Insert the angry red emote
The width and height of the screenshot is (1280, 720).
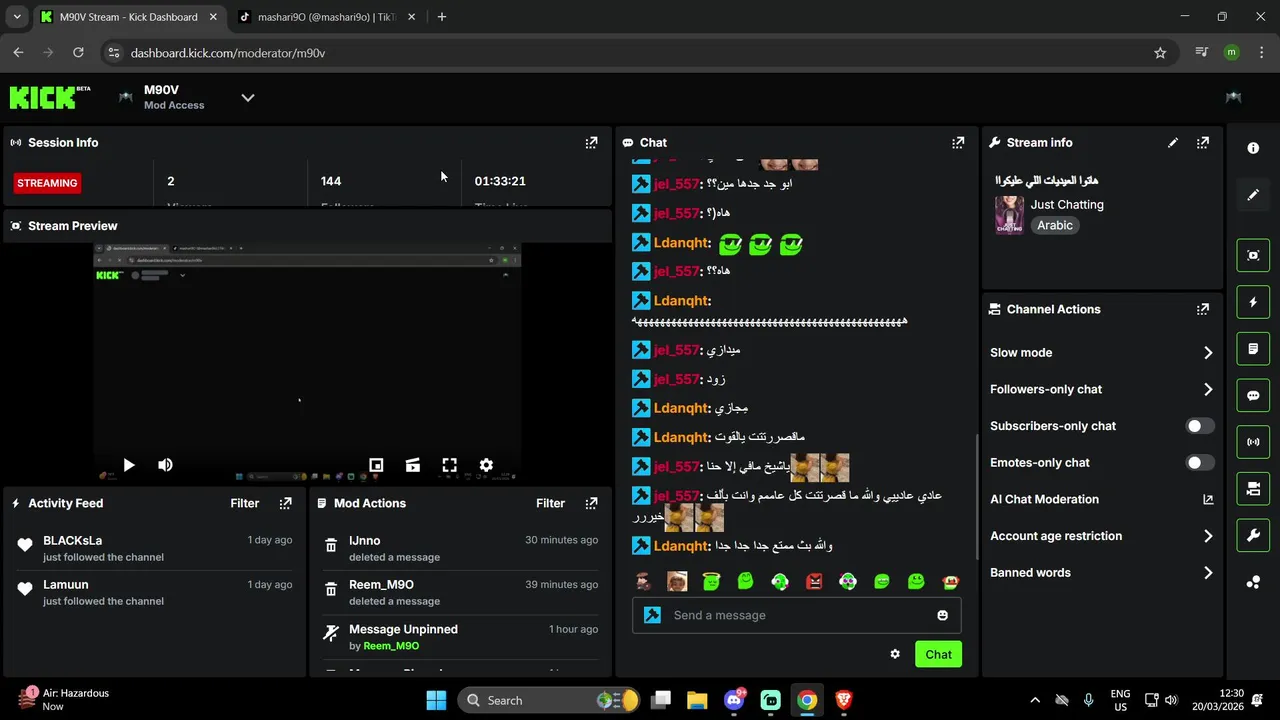tap(814, 581)
